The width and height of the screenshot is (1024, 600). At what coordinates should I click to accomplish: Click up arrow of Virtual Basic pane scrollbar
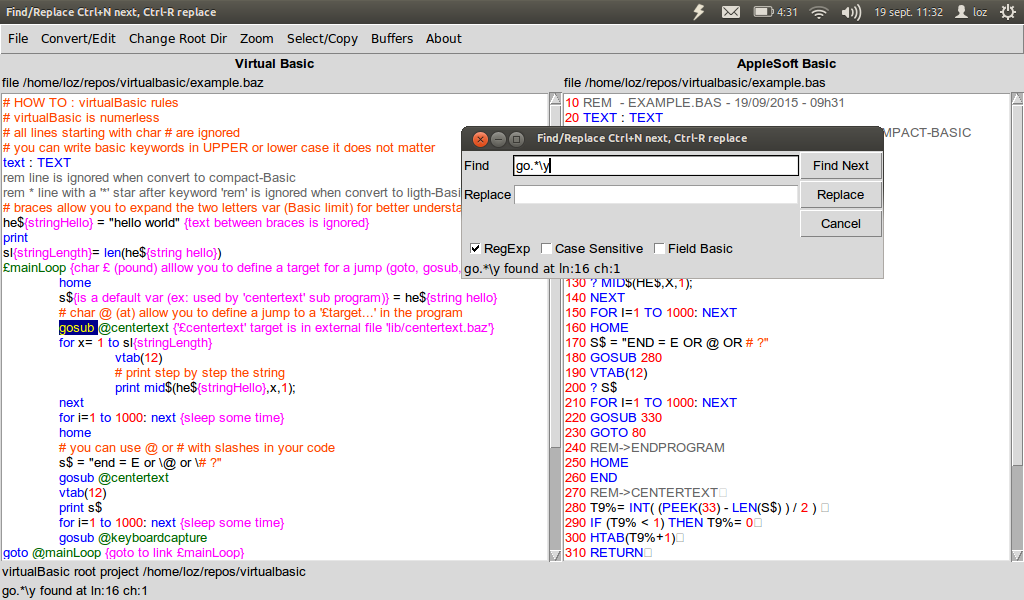(556, 99)
